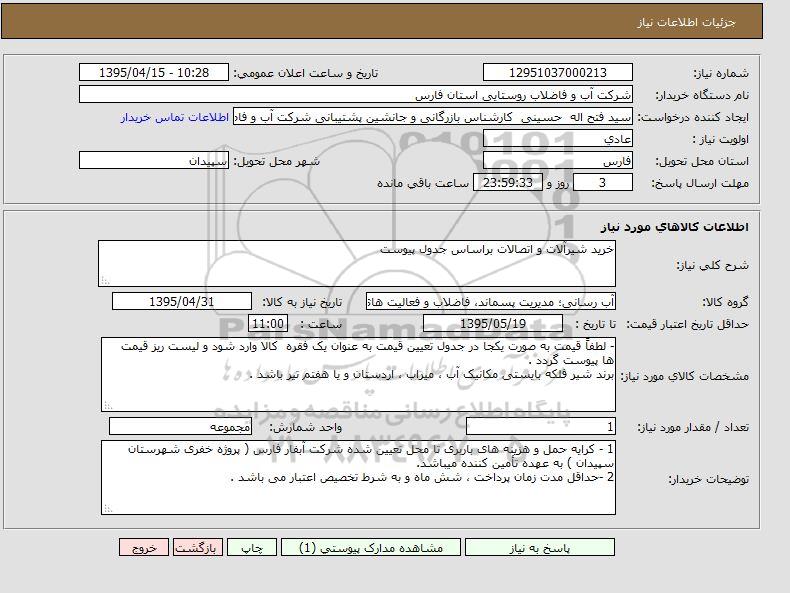Open اطلاعات تماس خریدار link

tap(175, 117)
